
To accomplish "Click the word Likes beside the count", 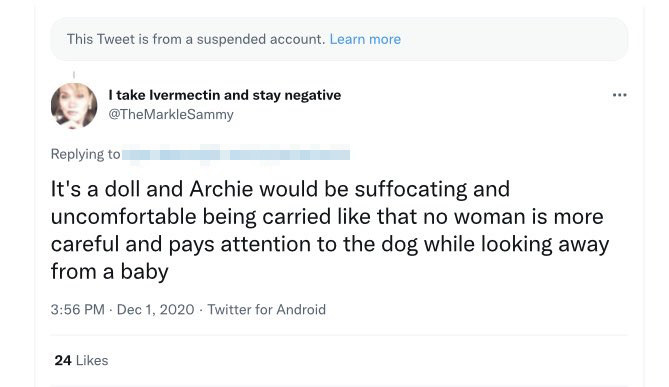I will point(92,361).
